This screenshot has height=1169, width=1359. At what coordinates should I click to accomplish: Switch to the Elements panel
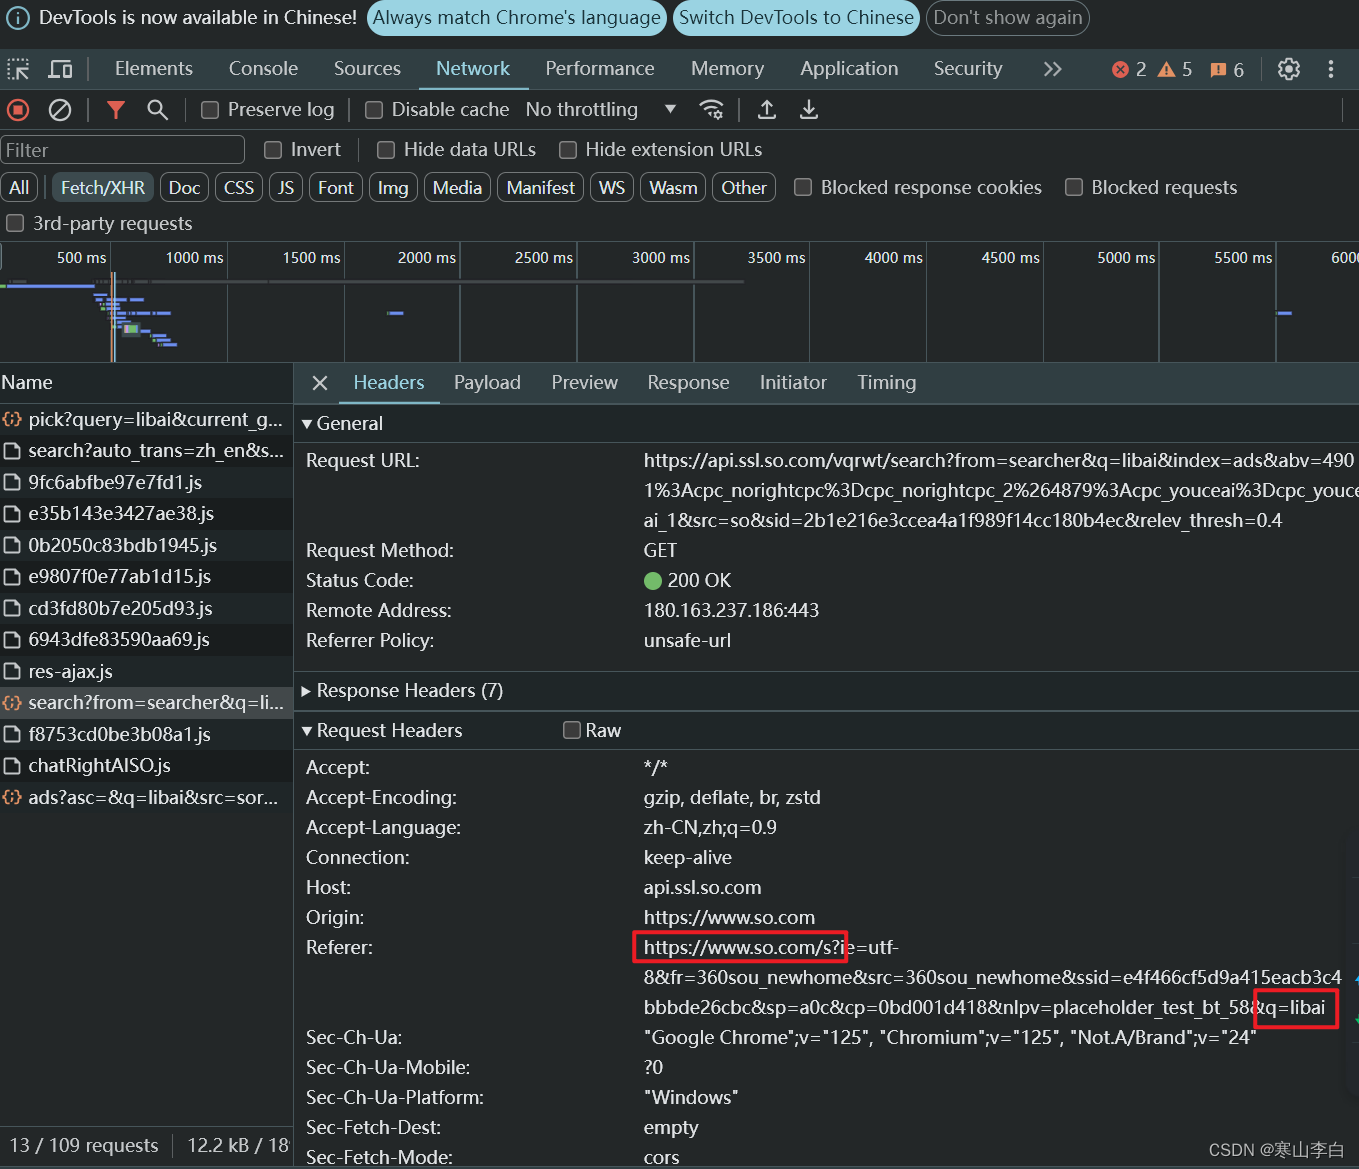(154, 69)
